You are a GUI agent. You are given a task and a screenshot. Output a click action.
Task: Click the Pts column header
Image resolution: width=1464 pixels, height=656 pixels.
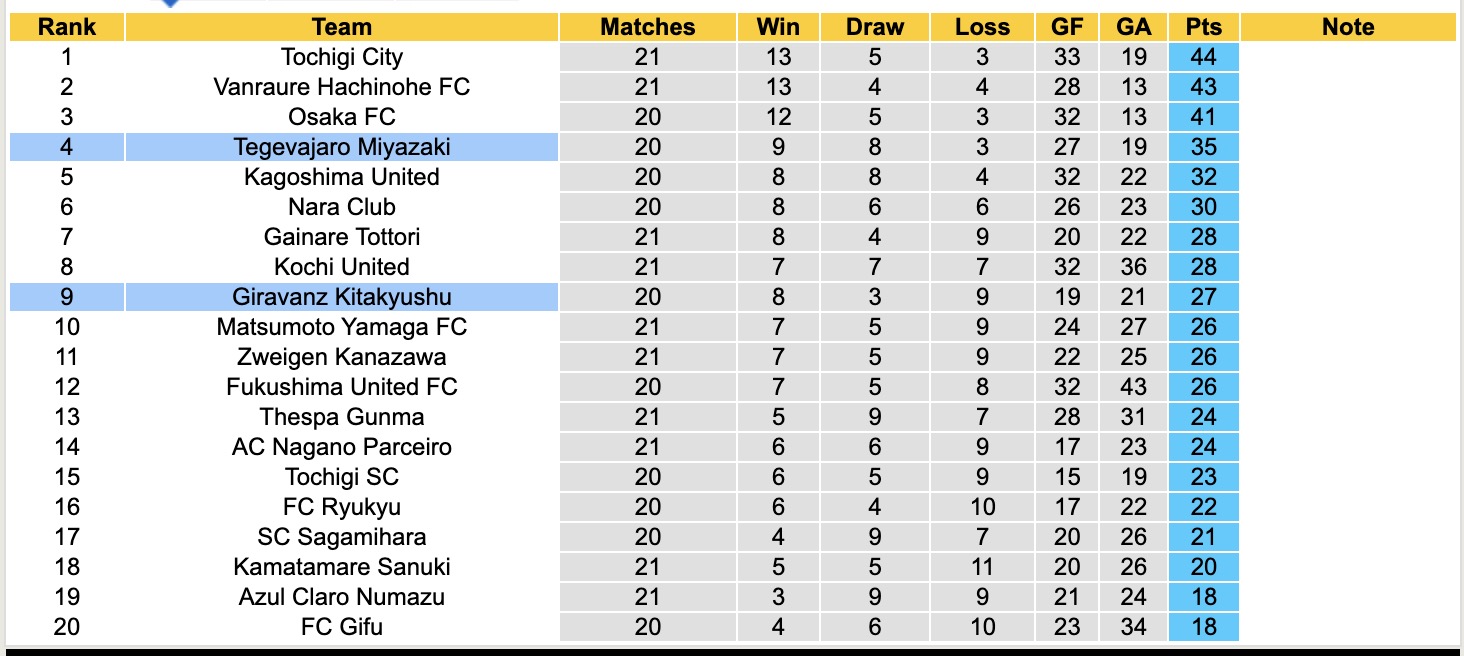pos(1203,27)
